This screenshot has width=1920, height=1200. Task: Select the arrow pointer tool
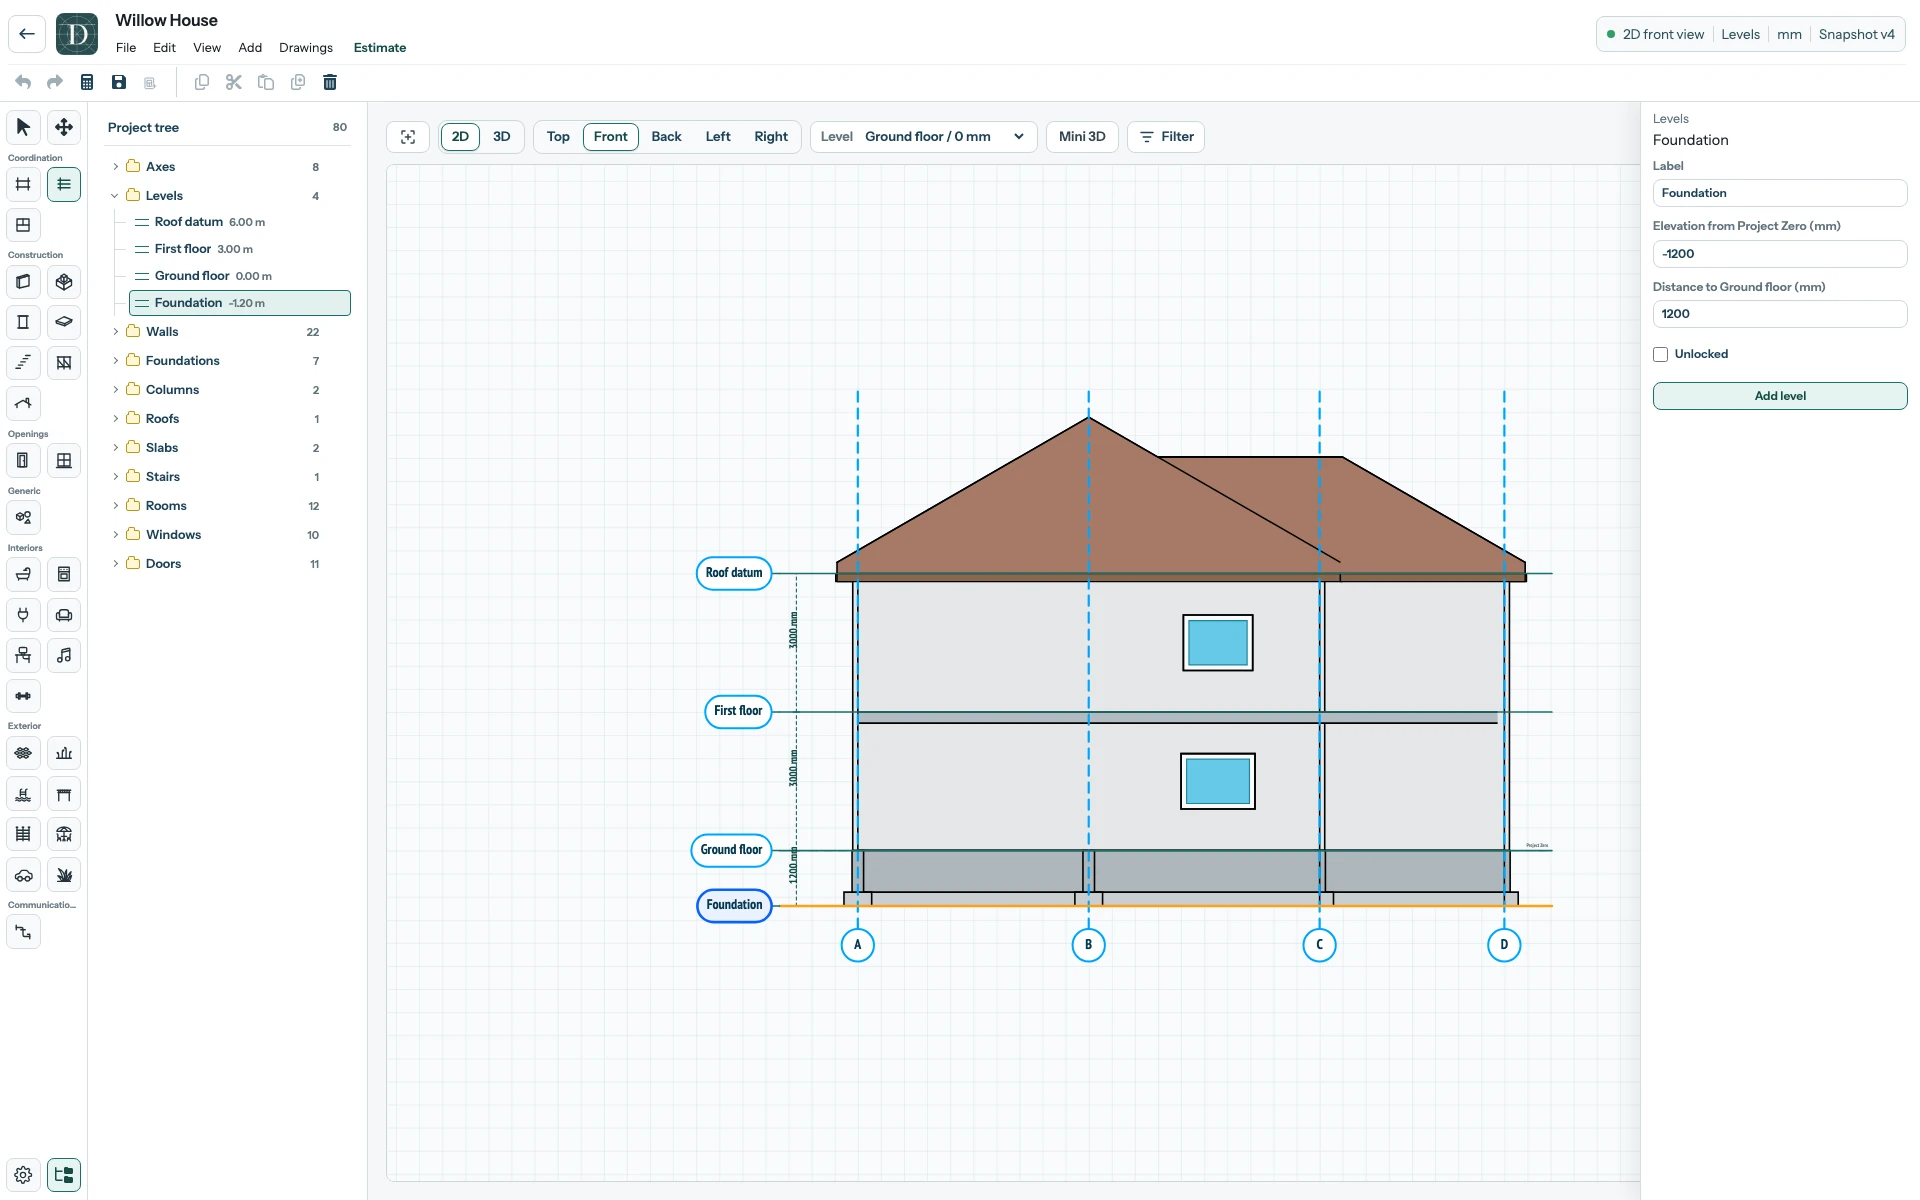[23, 127]
